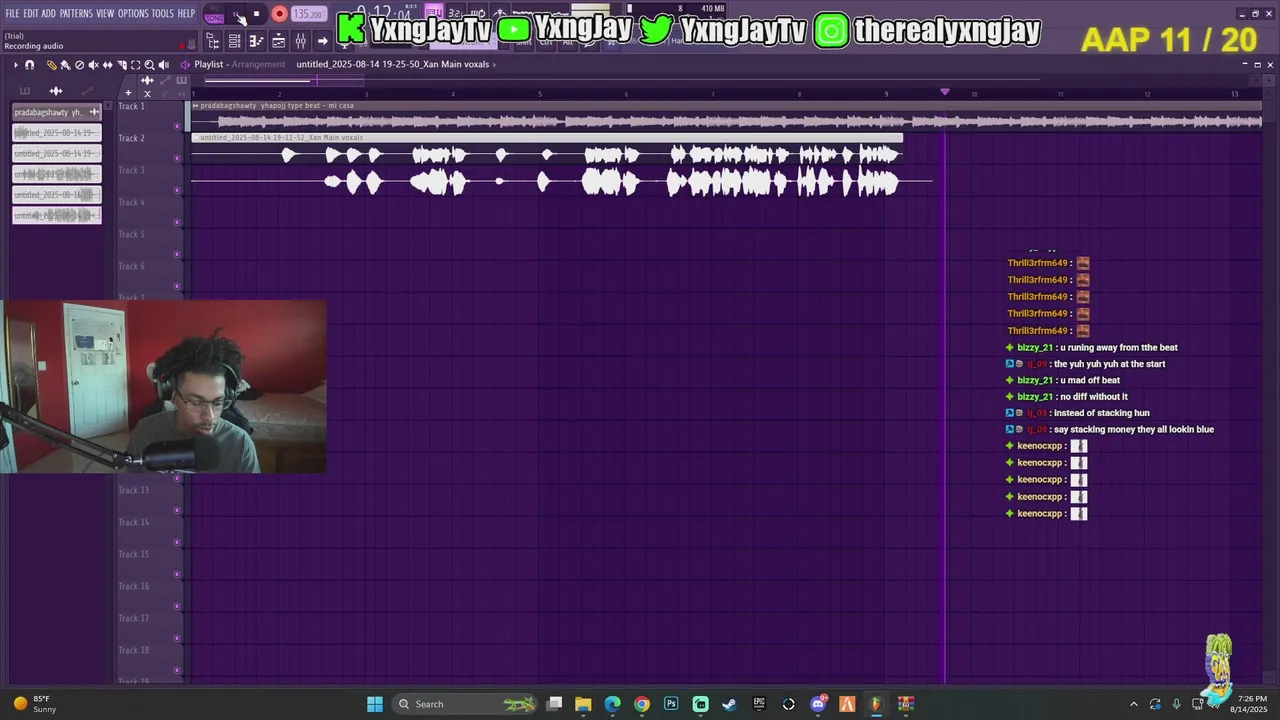Viewport: 1280px width, 720px height.
Task: Open the TOOLS menu
Action: [162, 13]
